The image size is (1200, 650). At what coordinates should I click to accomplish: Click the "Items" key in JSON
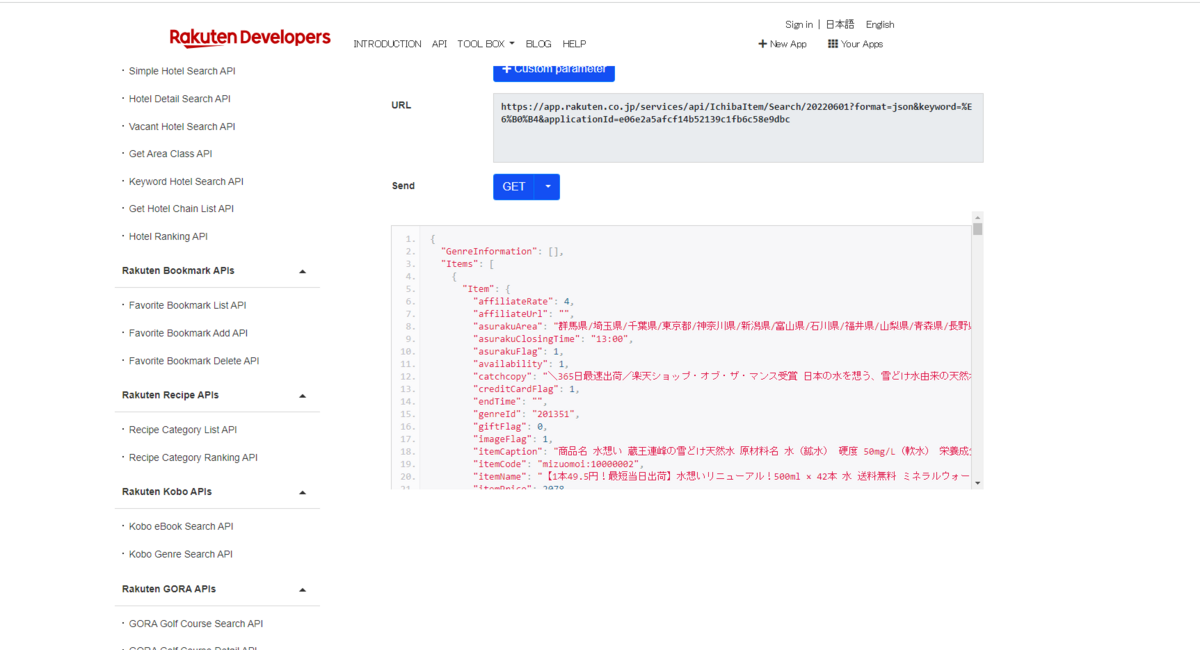point(461,264)
